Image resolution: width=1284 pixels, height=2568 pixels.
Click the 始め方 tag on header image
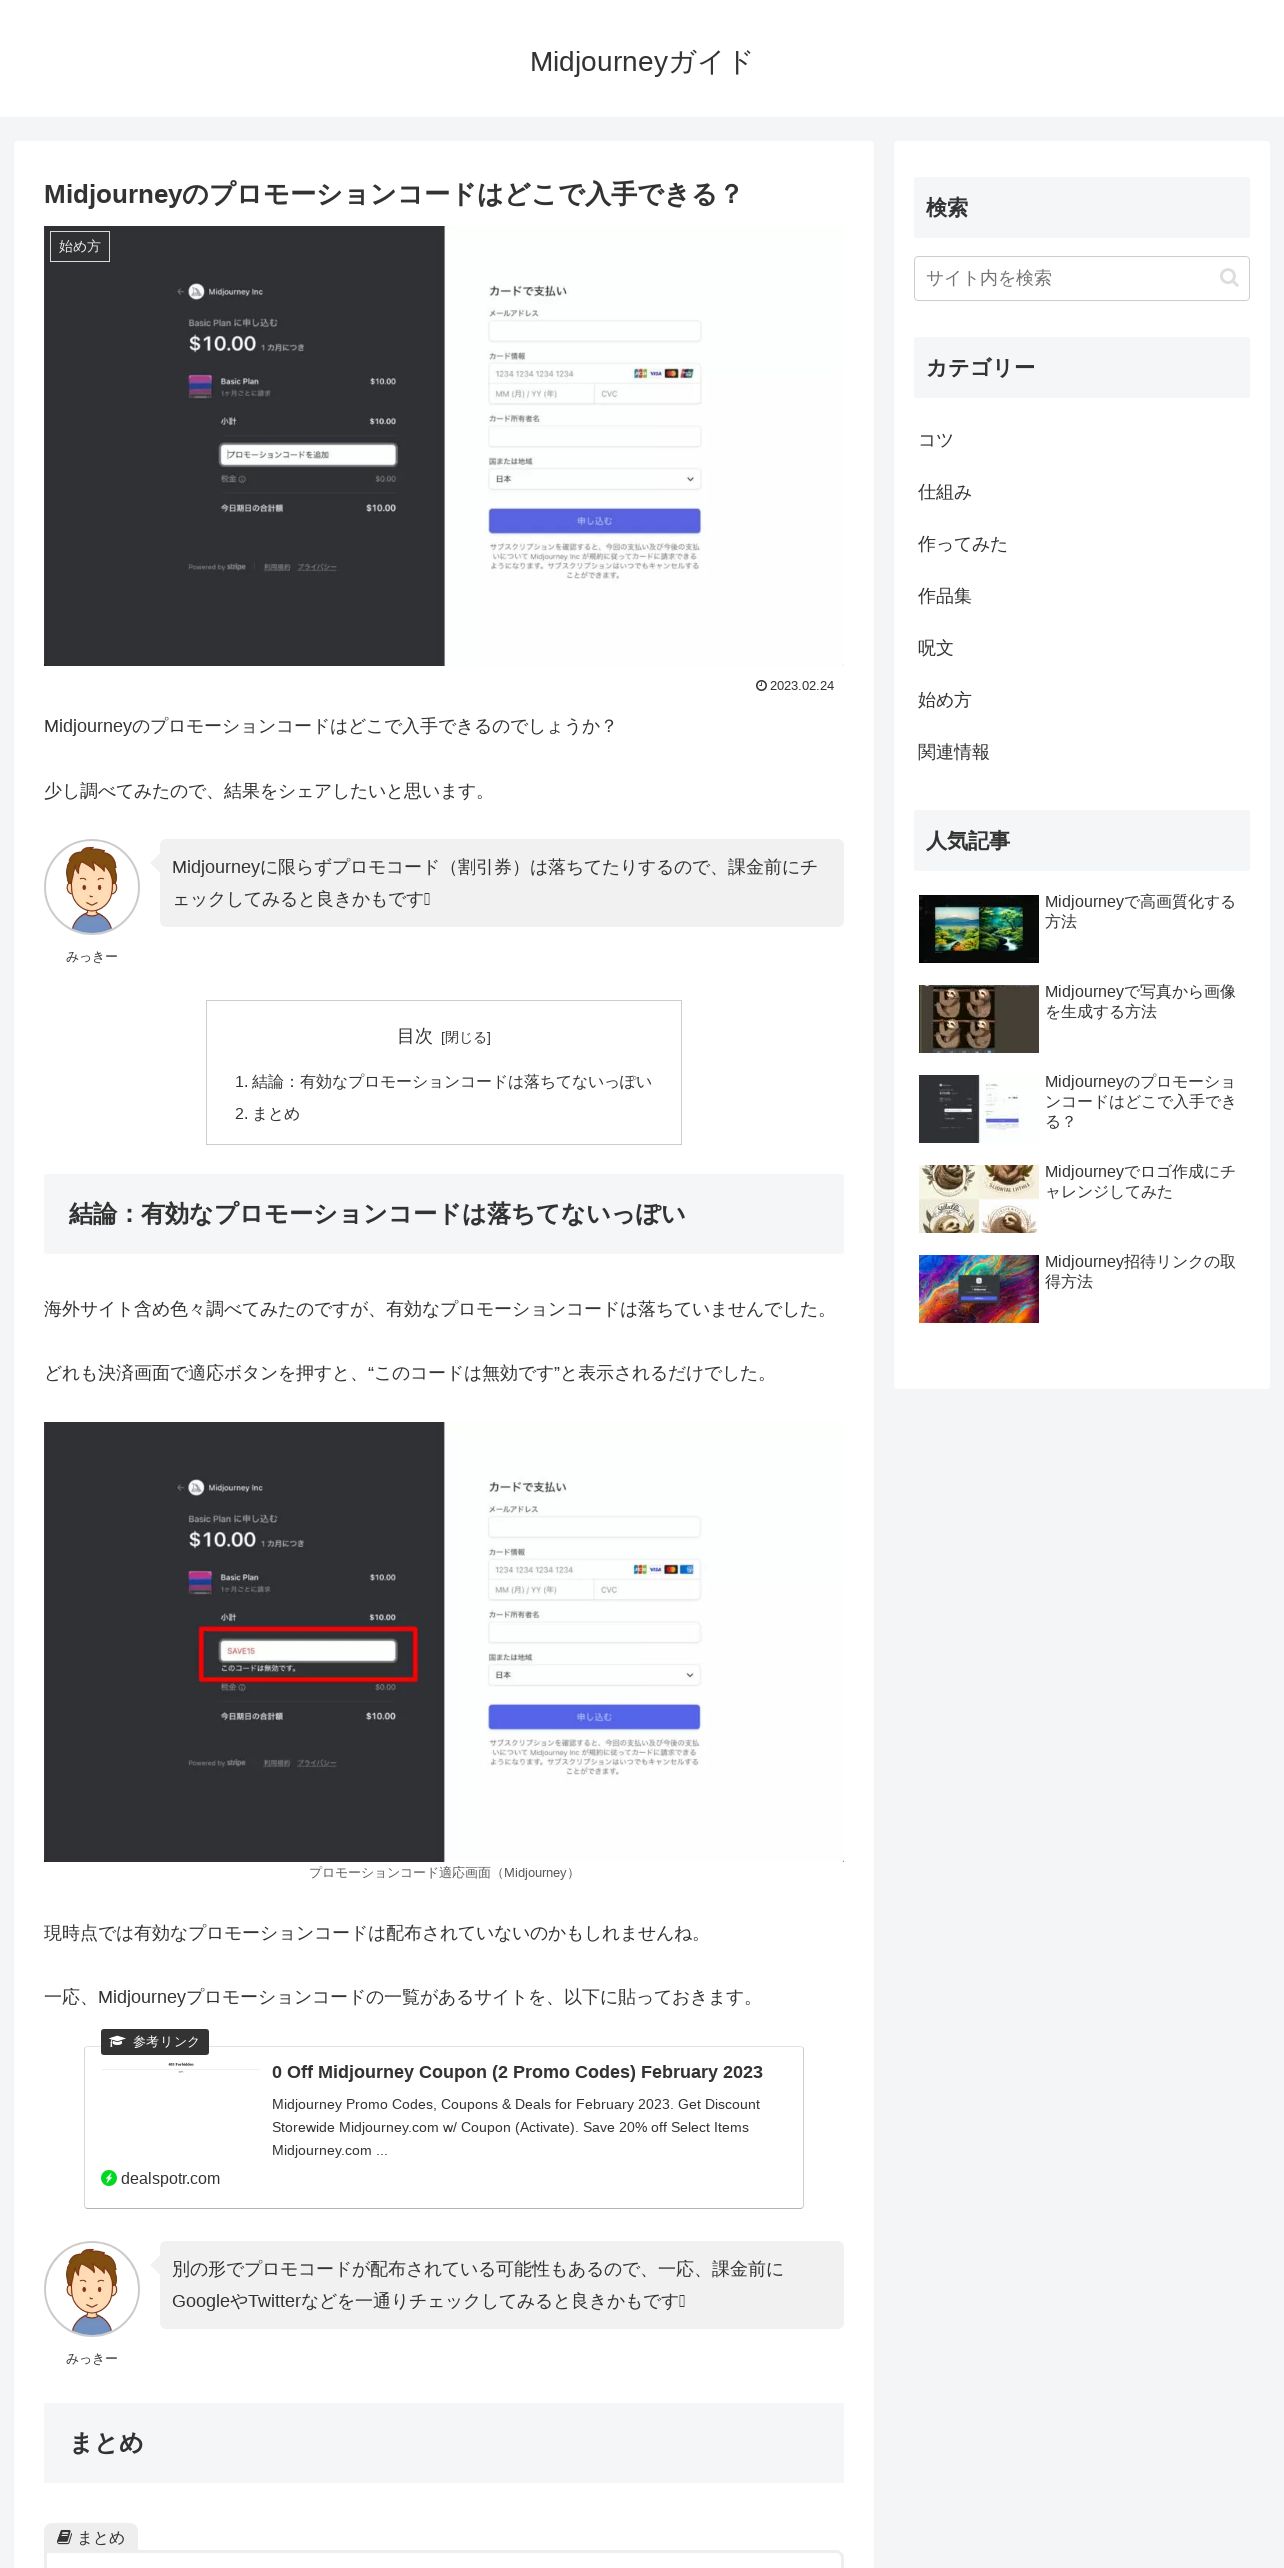[80, 246]
